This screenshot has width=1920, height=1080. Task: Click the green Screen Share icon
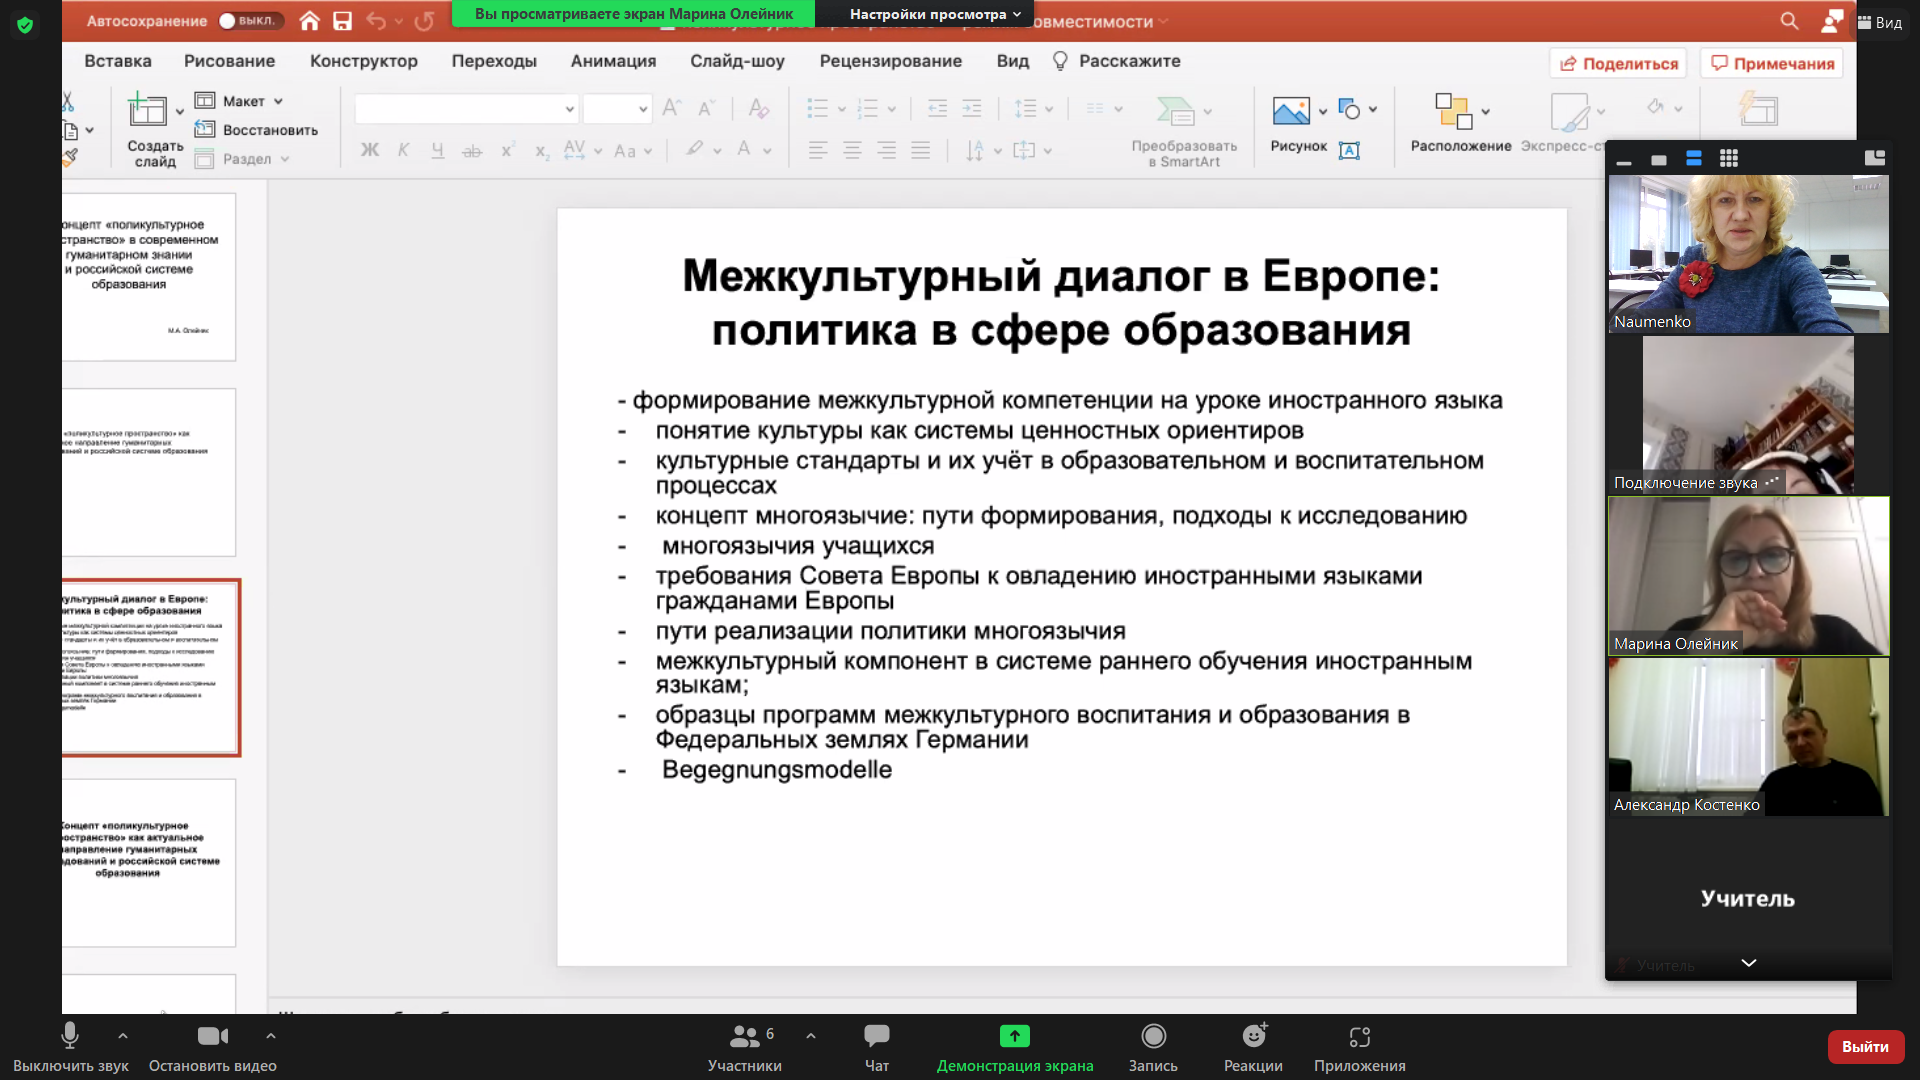1014,1037
